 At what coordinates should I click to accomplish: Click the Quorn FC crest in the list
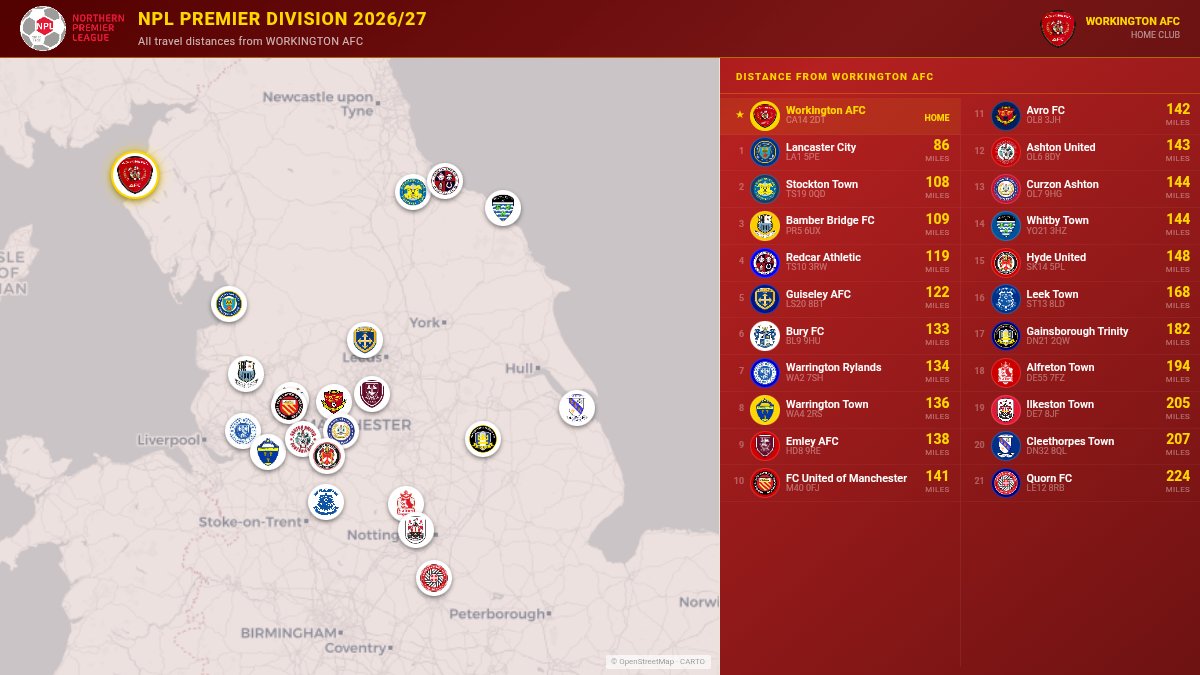point(1006,483)
